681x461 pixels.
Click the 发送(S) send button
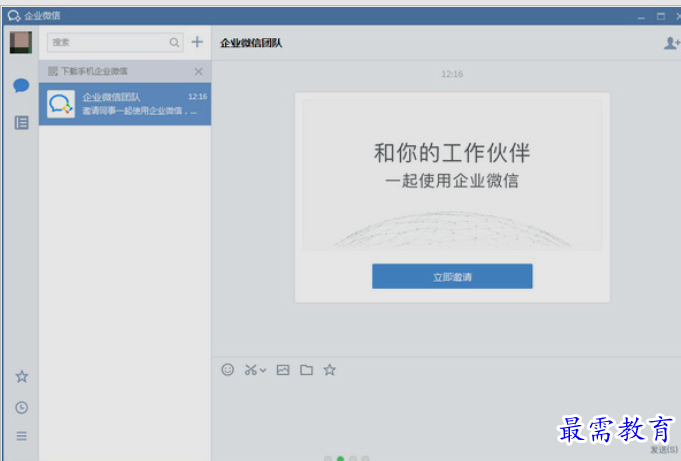pos(664,450)
